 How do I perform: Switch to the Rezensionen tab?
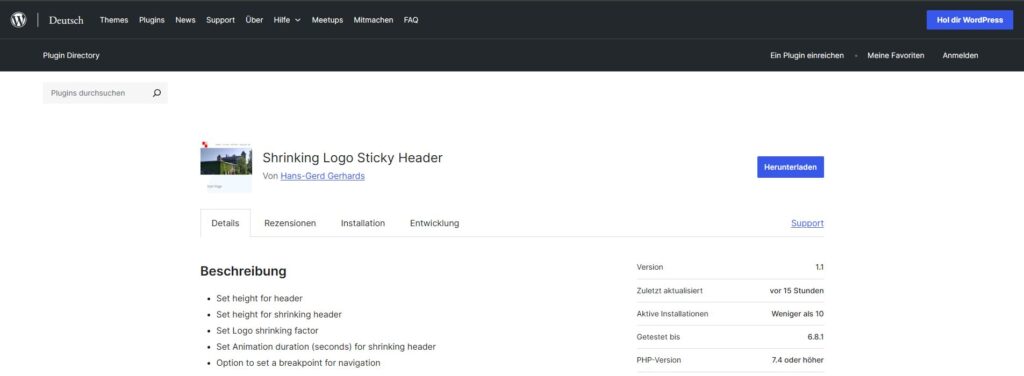pos(290,223)
